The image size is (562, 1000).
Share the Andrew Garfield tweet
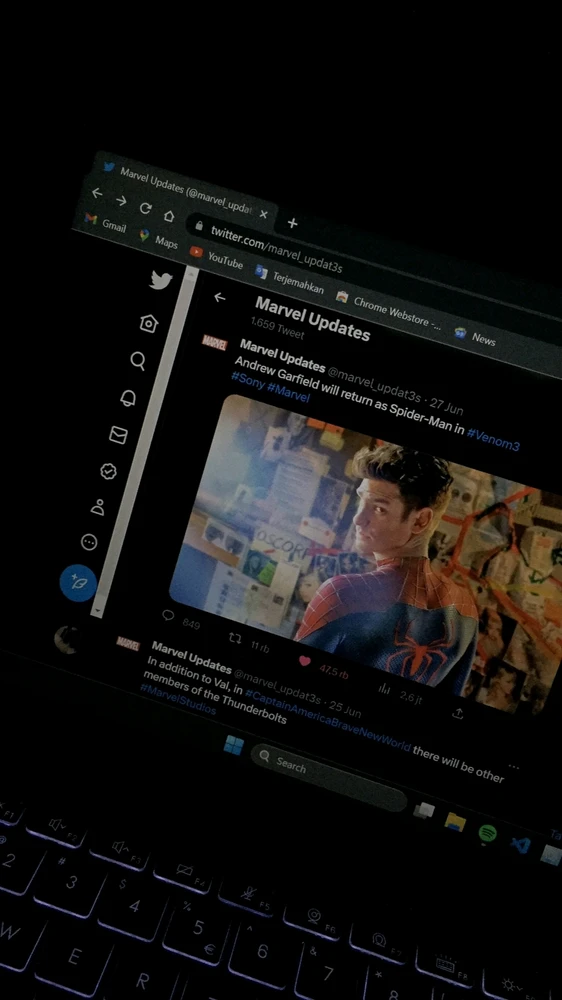coord(457,713)
